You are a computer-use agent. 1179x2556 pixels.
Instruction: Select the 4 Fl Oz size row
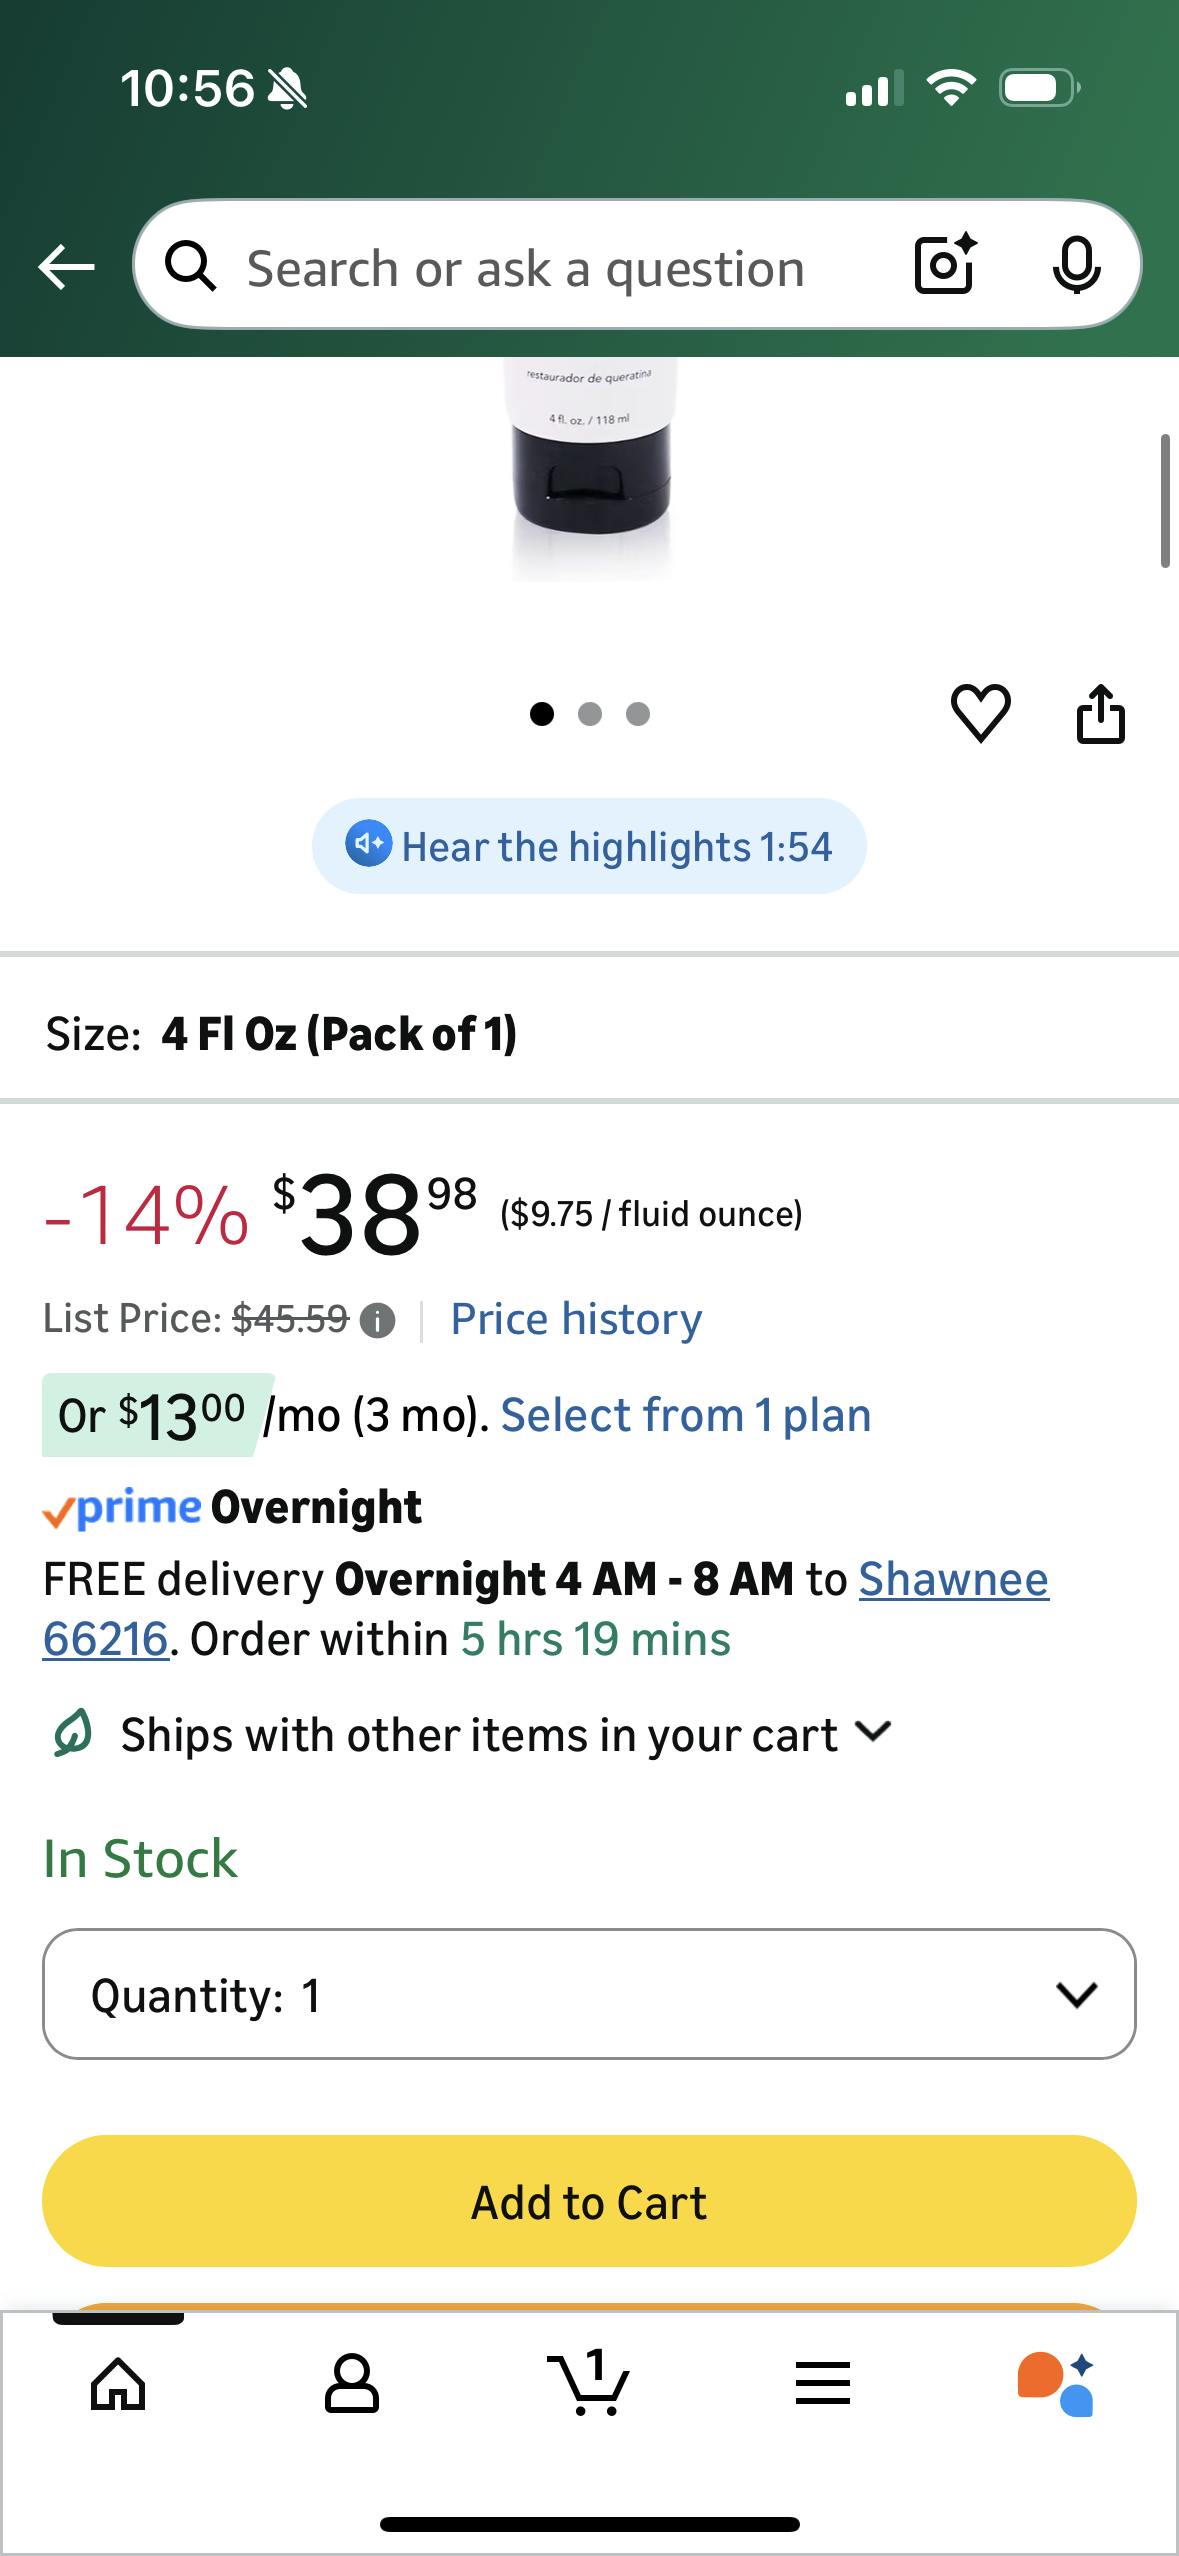tap(589, 1033)
